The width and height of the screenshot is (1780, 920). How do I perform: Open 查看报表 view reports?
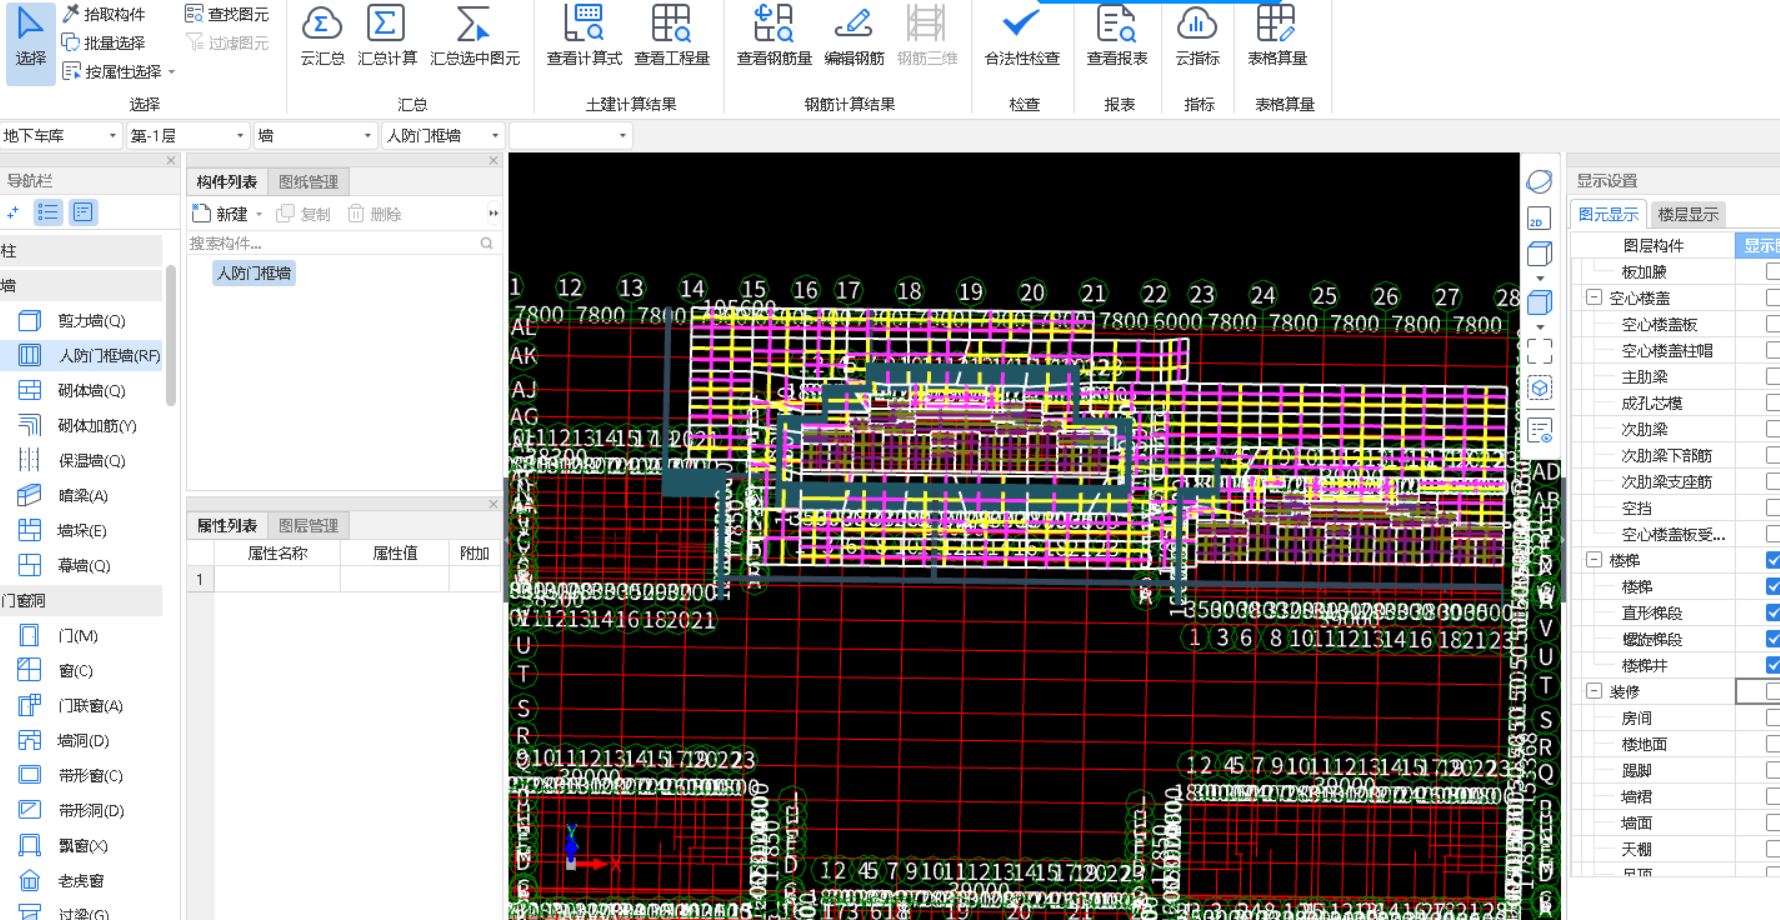point(1117,37)
